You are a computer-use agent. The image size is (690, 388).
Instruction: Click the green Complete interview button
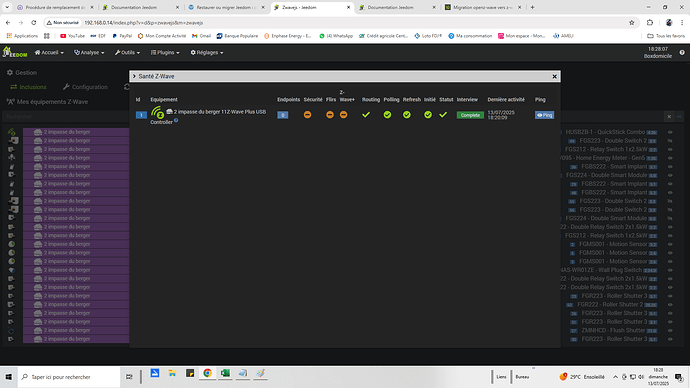(x=470, y=115)
